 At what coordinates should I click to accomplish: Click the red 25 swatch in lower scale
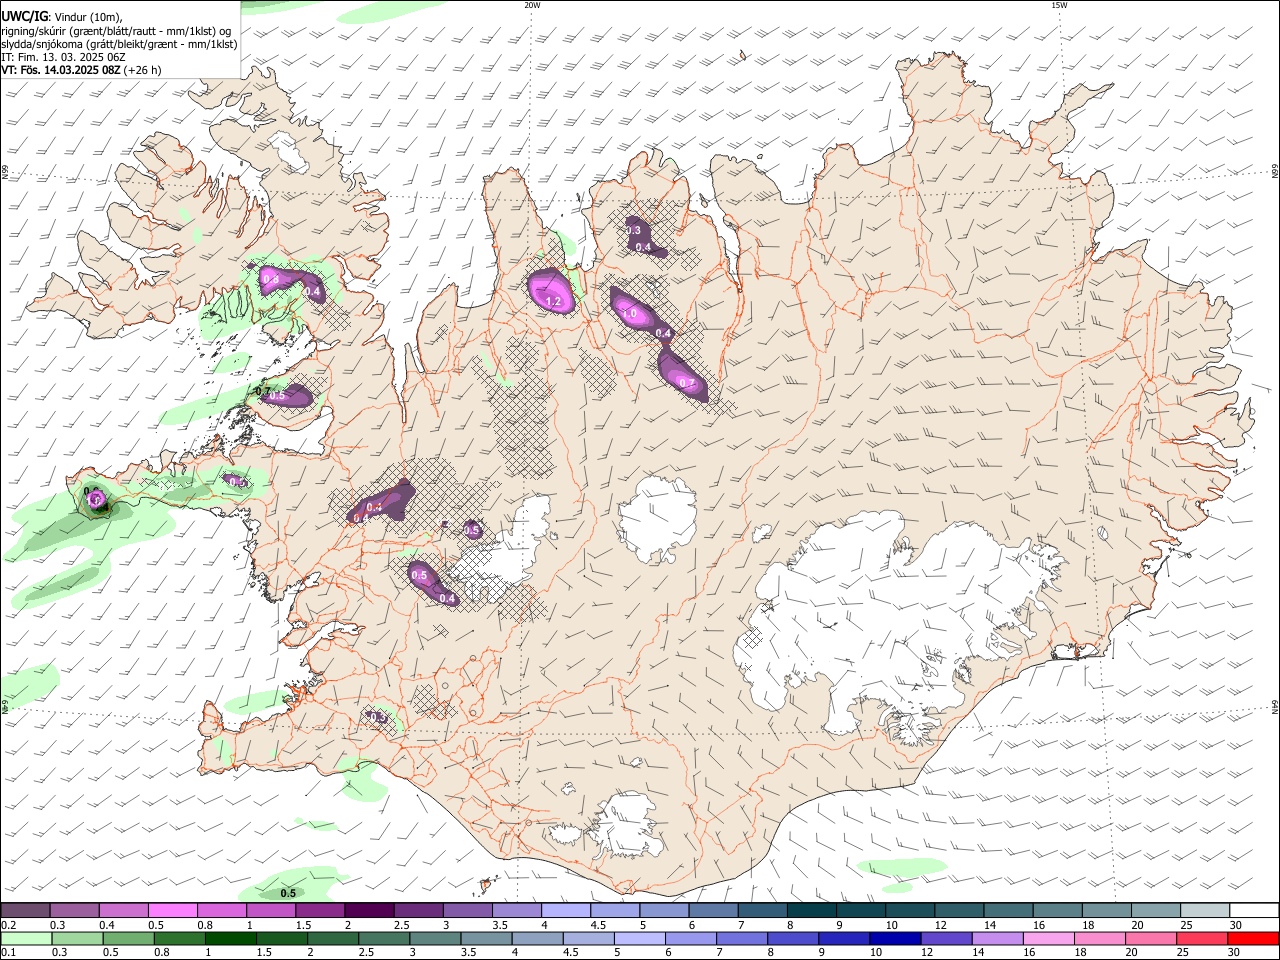1201,939
